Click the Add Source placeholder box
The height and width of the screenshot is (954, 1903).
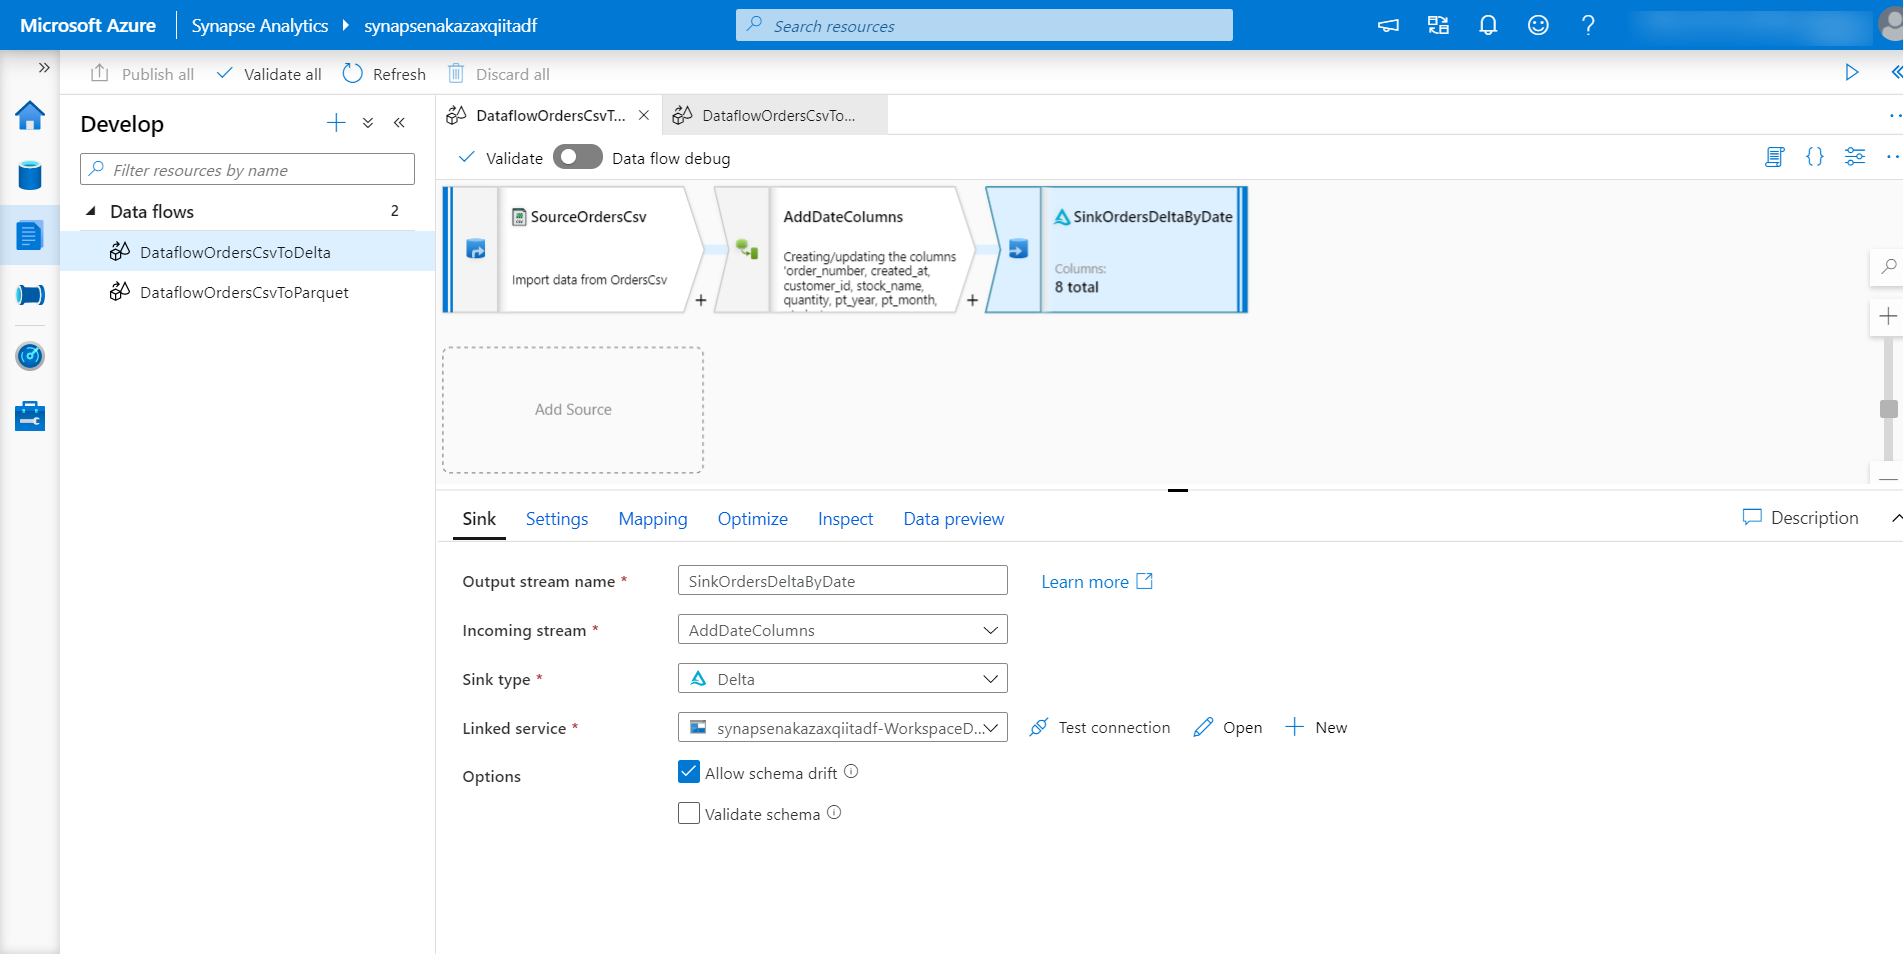pos(573,410)
